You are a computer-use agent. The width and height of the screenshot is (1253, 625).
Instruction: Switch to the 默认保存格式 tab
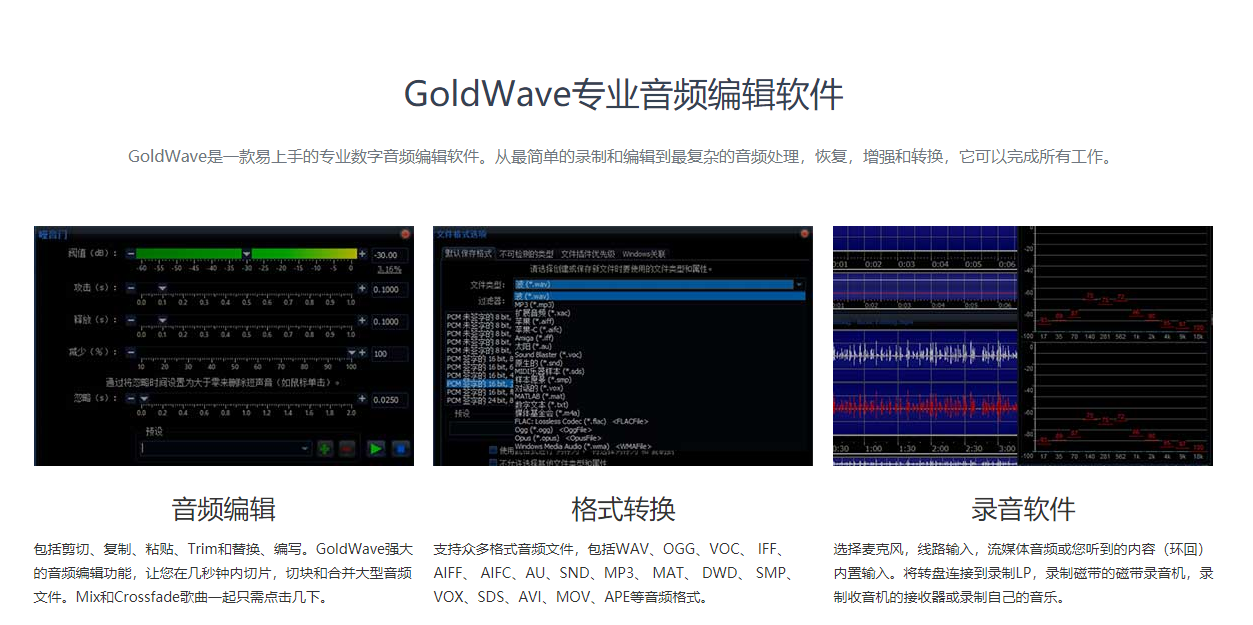coord(468,254)
